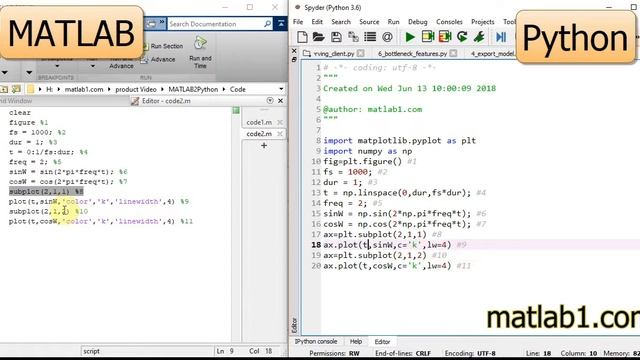Click the Re-run last script icon
Viewport: 640px width, 360px height.
coord(462,37)
